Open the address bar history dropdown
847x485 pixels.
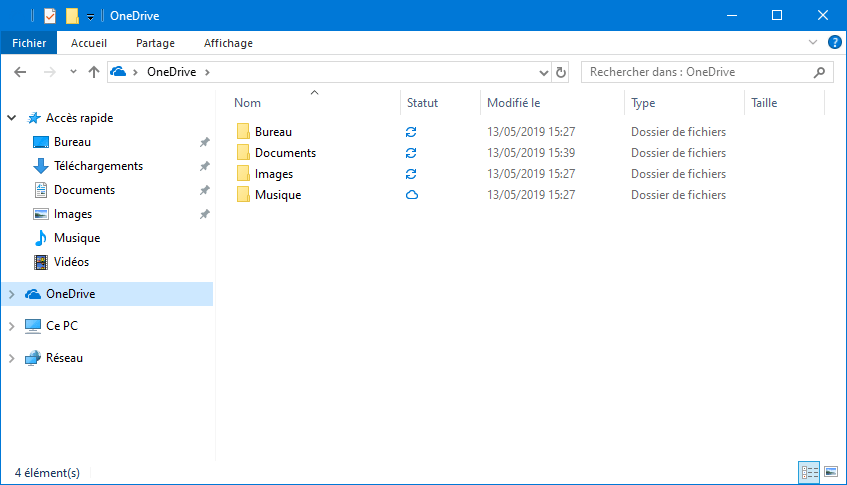pyautogui.click(x=543, y=72)
